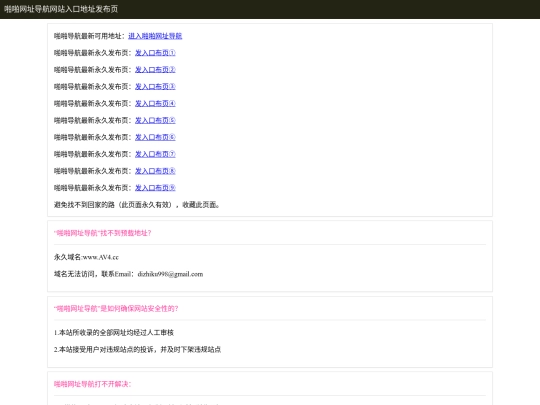
Task: Click the pink heading 啪啪网址导航打不开解决:
Action: [92, 384]
